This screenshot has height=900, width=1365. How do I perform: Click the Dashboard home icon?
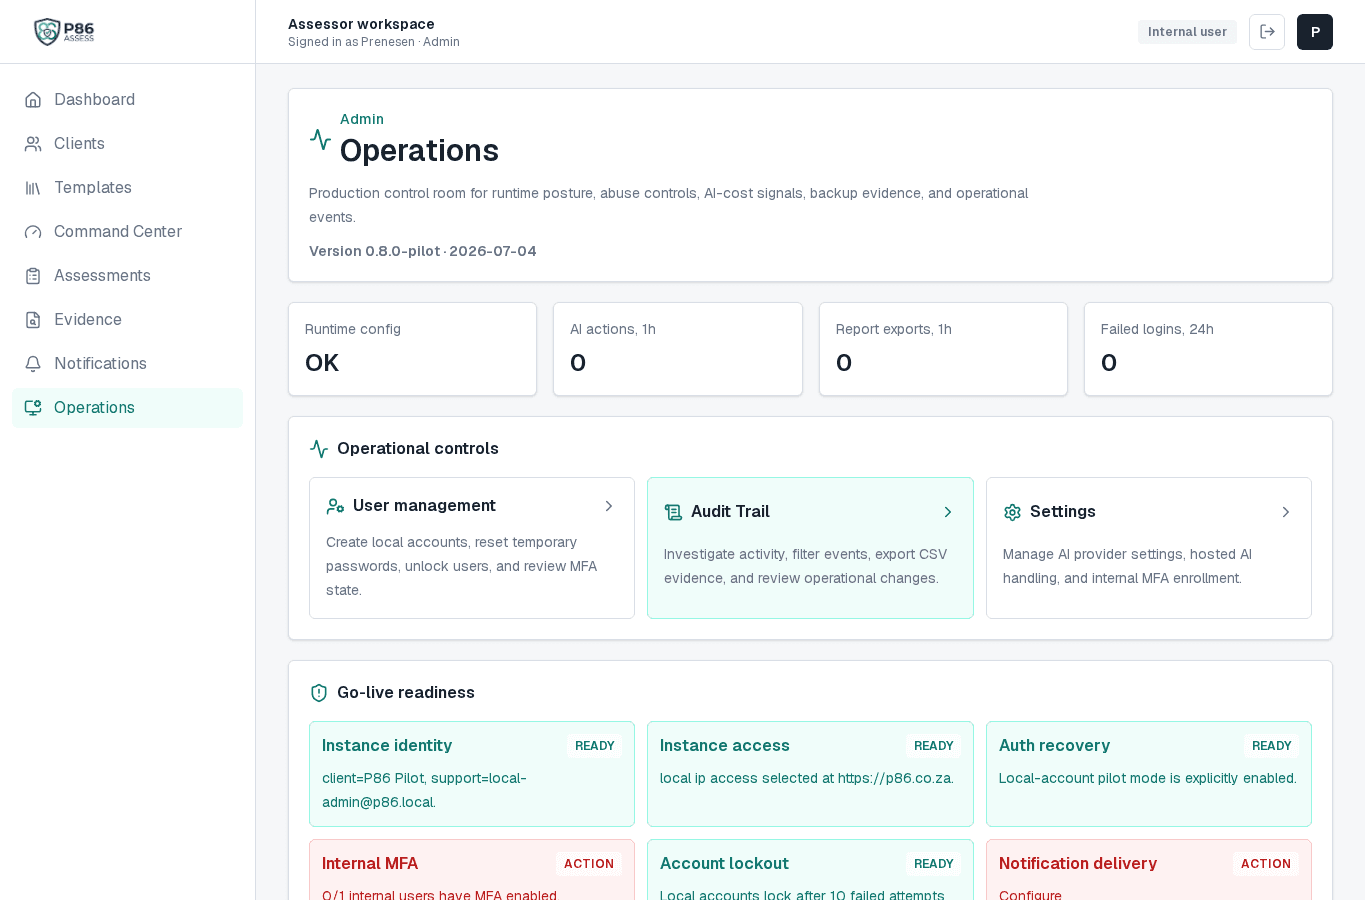tap(33, 100)
